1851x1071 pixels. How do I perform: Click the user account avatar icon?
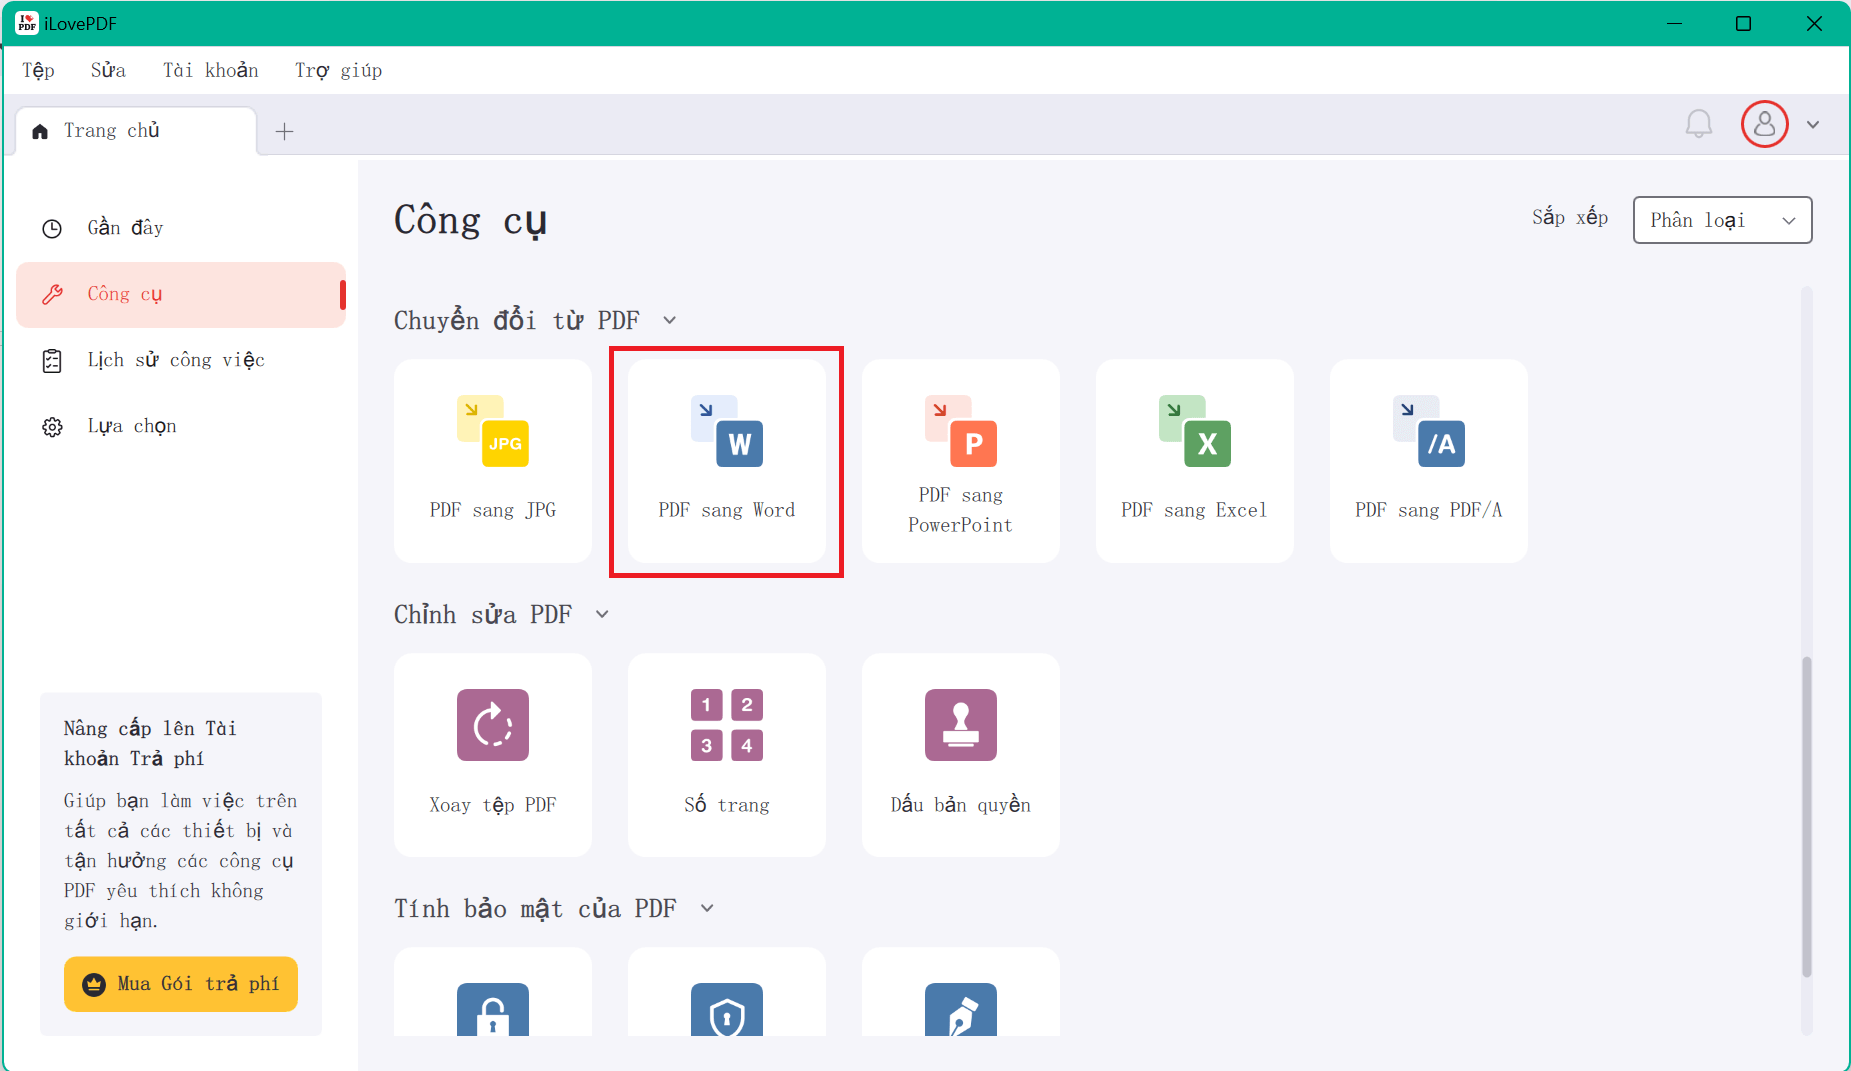click(x=1765, y=124)
